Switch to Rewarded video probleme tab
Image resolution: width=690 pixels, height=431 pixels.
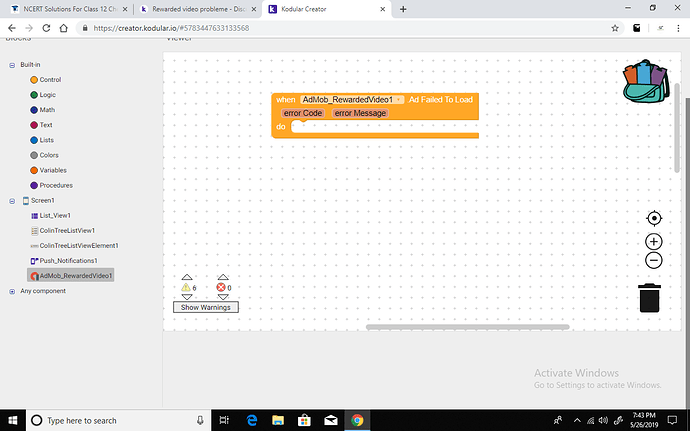pos(198,9)
